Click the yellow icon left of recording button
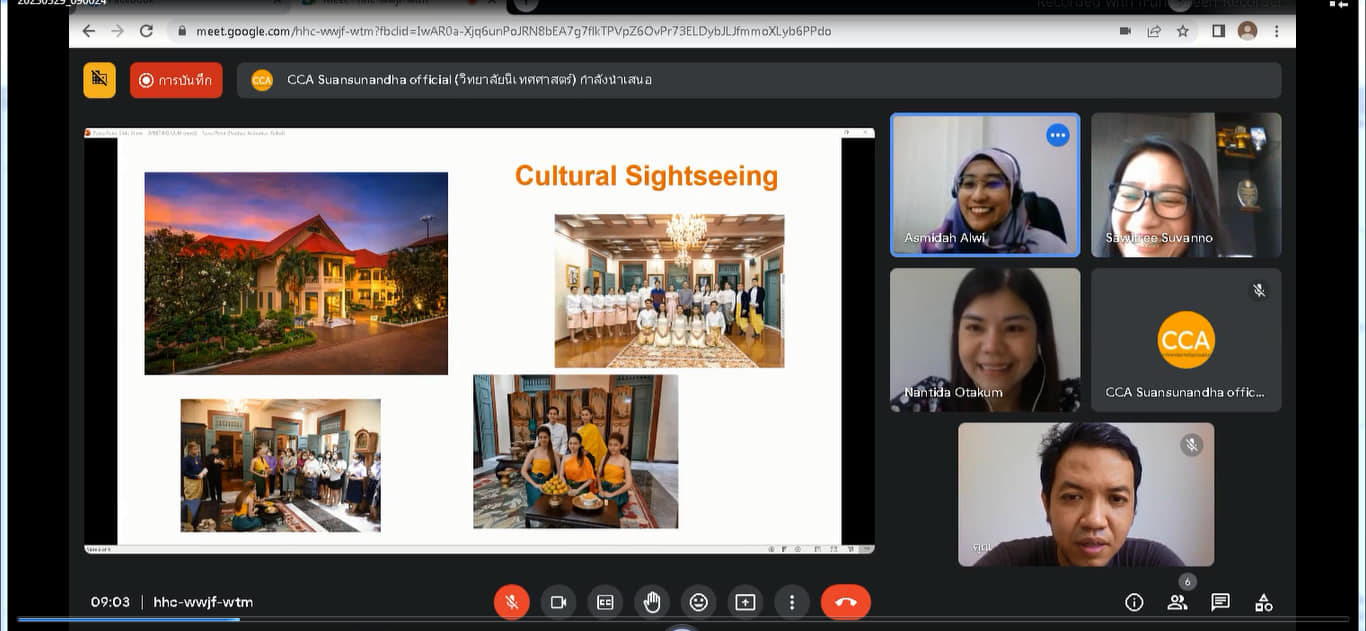The height and width of the screenshot is (631, 1366). coord(99,80)
